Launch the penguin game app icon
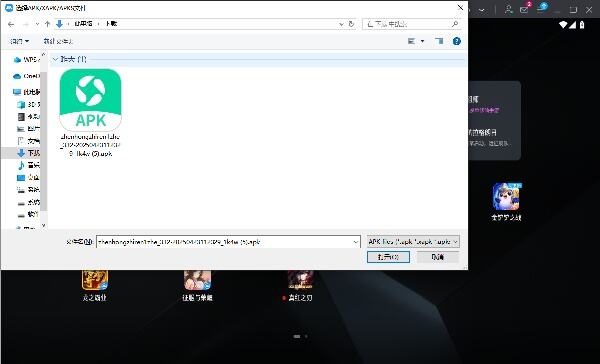Image resolution: width=600 pixels, height=364 pixels. (506, 196)
